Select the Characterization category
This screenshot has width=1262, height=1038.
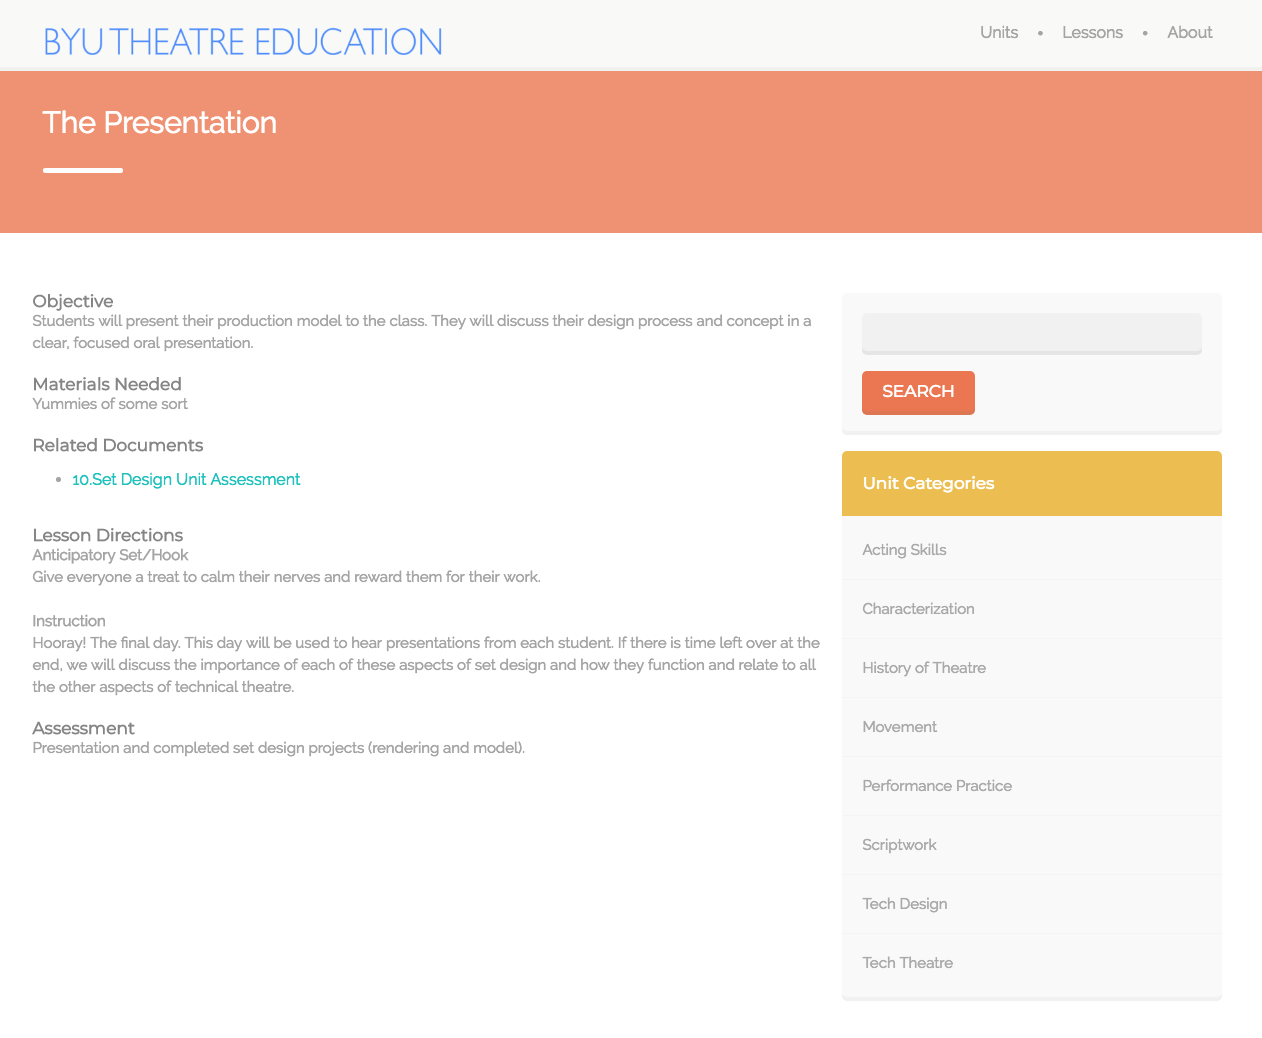coord(918,608)
